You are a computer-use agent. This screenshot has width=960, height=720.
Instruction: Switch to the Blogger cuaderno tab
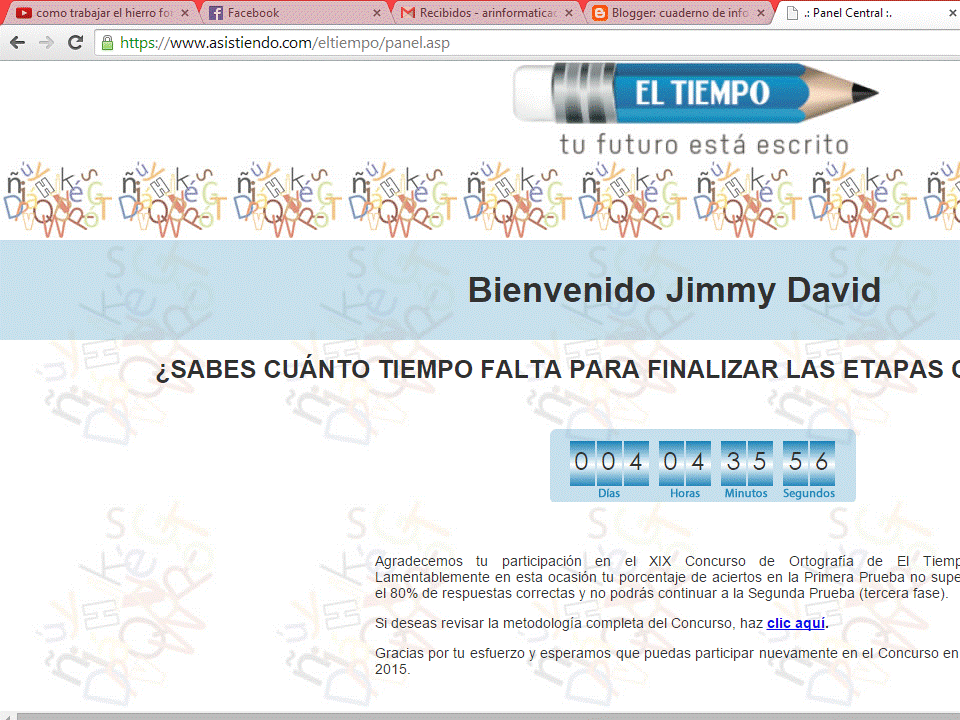pos(680,13)
